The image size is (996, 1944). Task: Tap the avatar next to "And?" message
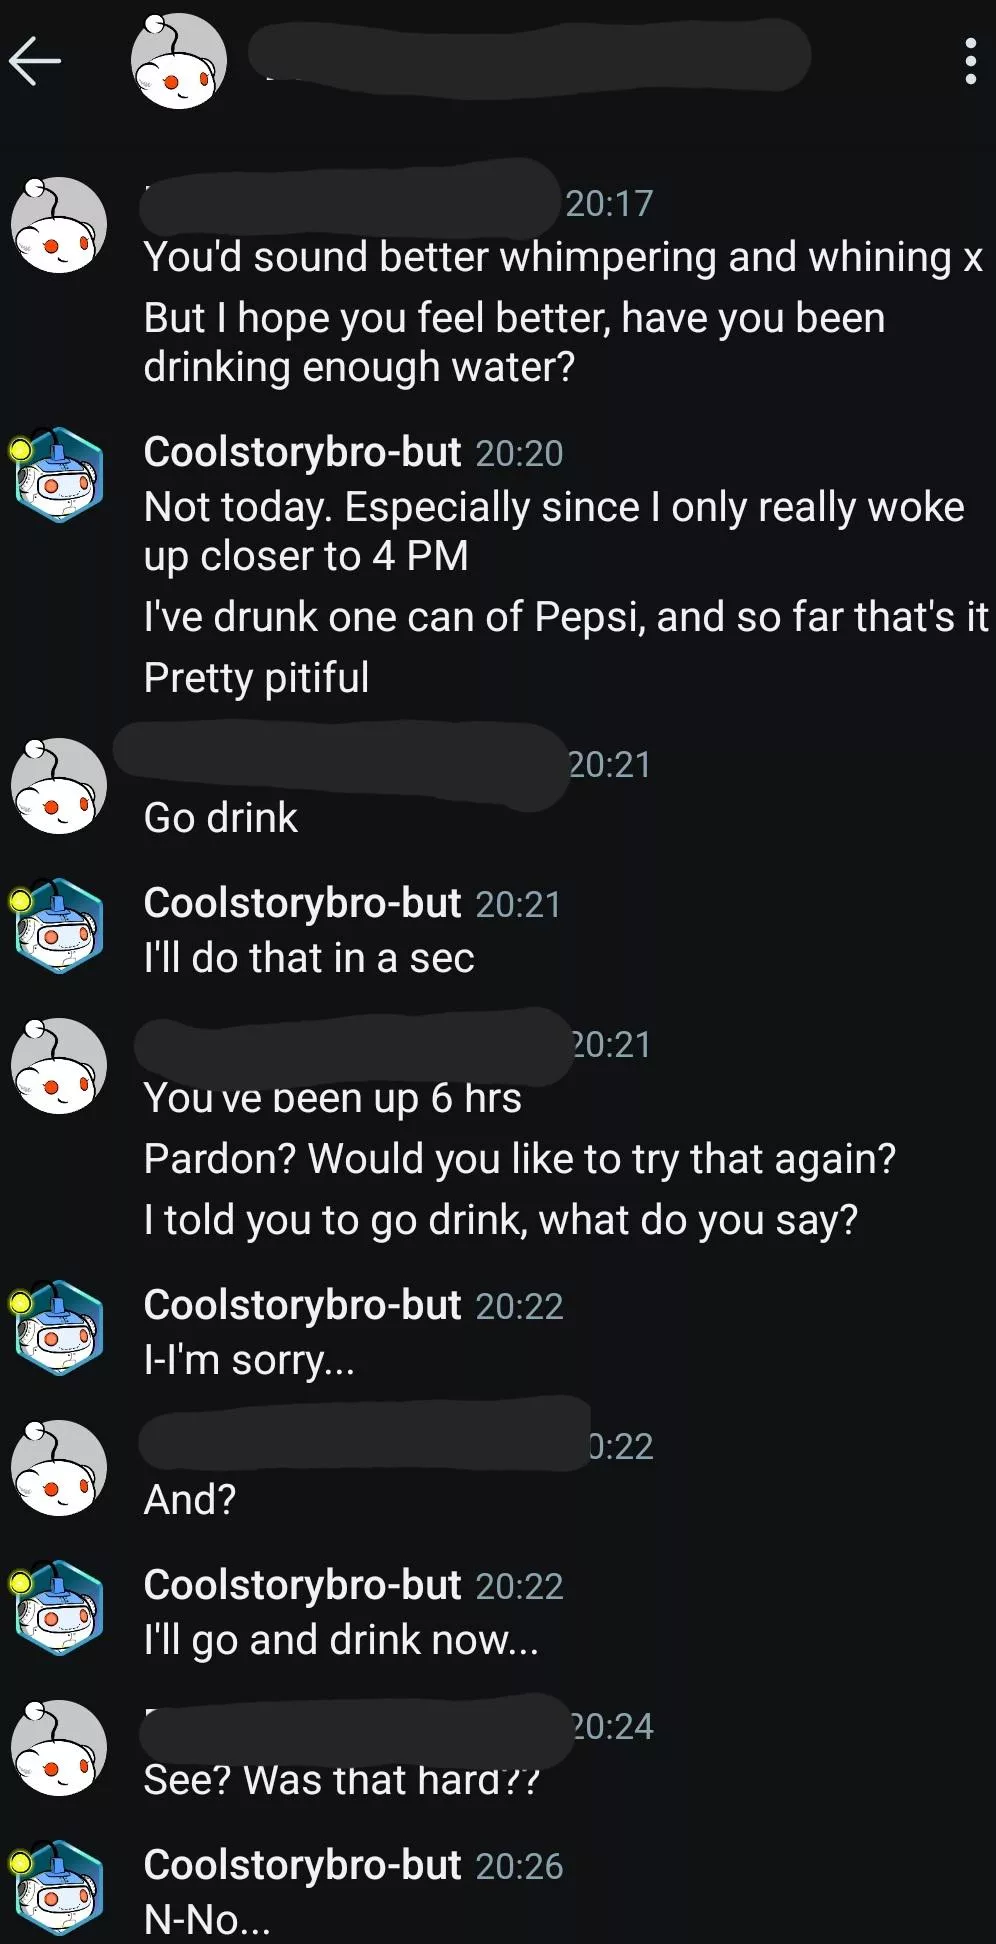[59, 1468]
